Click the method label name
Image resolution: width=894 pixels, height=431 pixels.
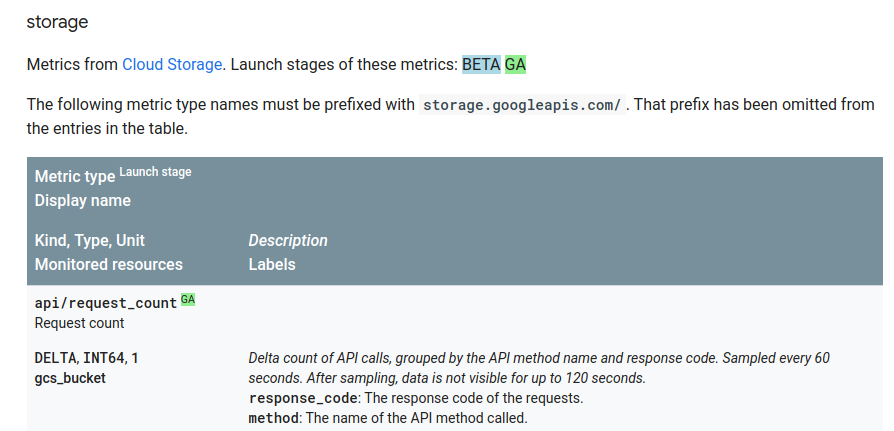pos(272,418)
